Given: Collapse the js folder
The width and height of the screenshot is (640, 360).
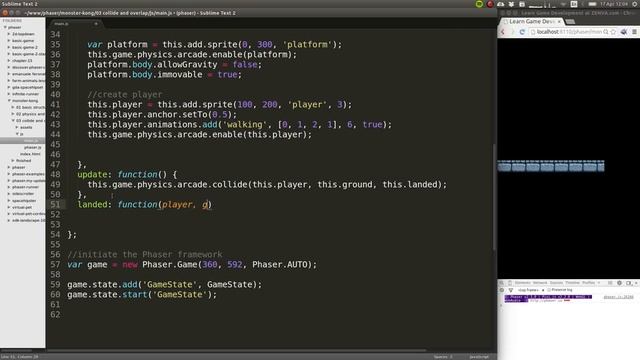Looking at the screenshot, I should click(17, 134).
